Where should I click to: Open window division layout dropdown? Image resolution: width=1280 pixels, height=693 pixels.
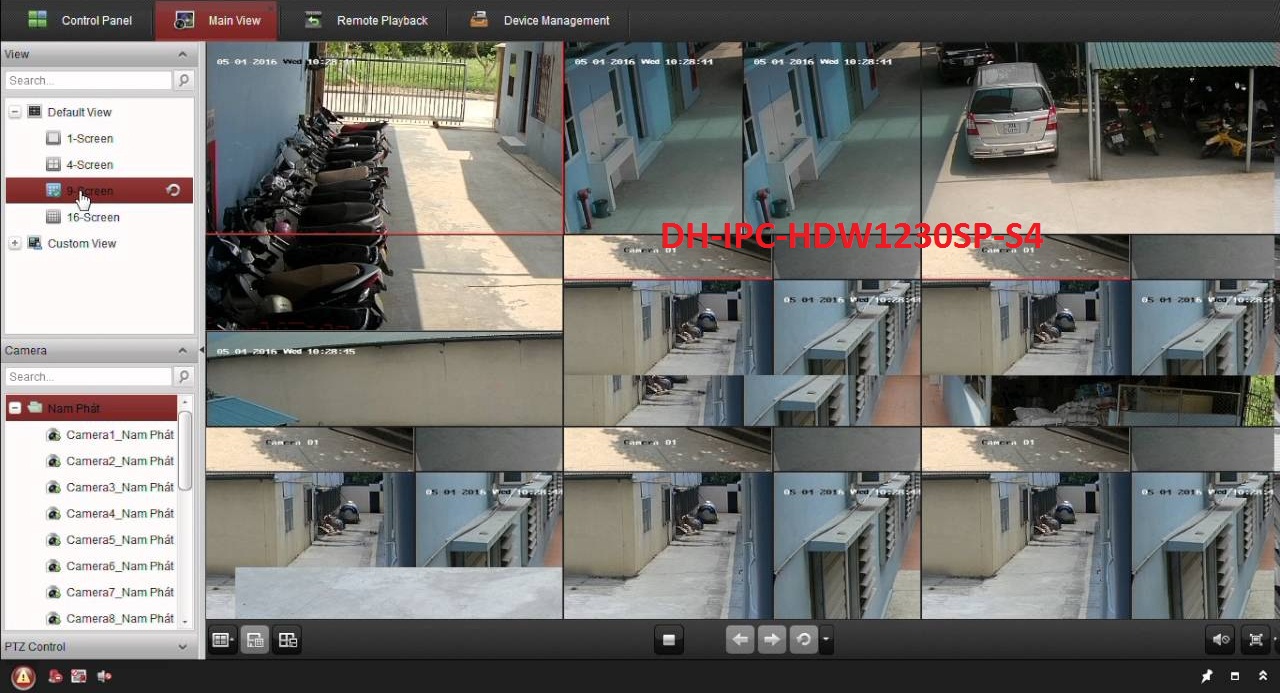click(x=222, y=640)
